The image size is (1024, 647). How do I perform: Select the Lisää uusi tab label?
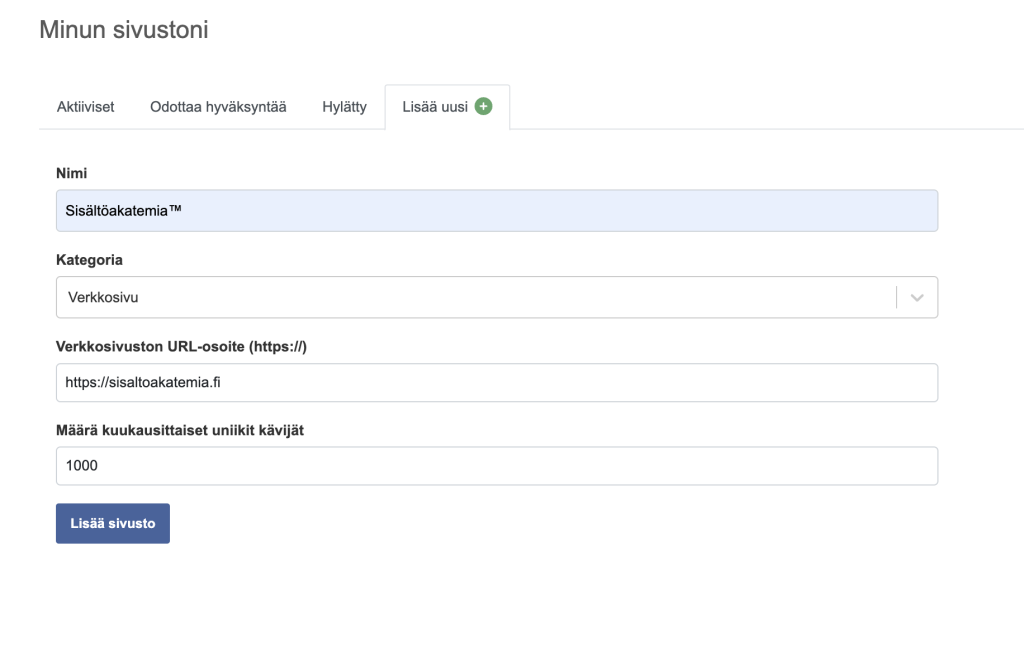(435, 107)
